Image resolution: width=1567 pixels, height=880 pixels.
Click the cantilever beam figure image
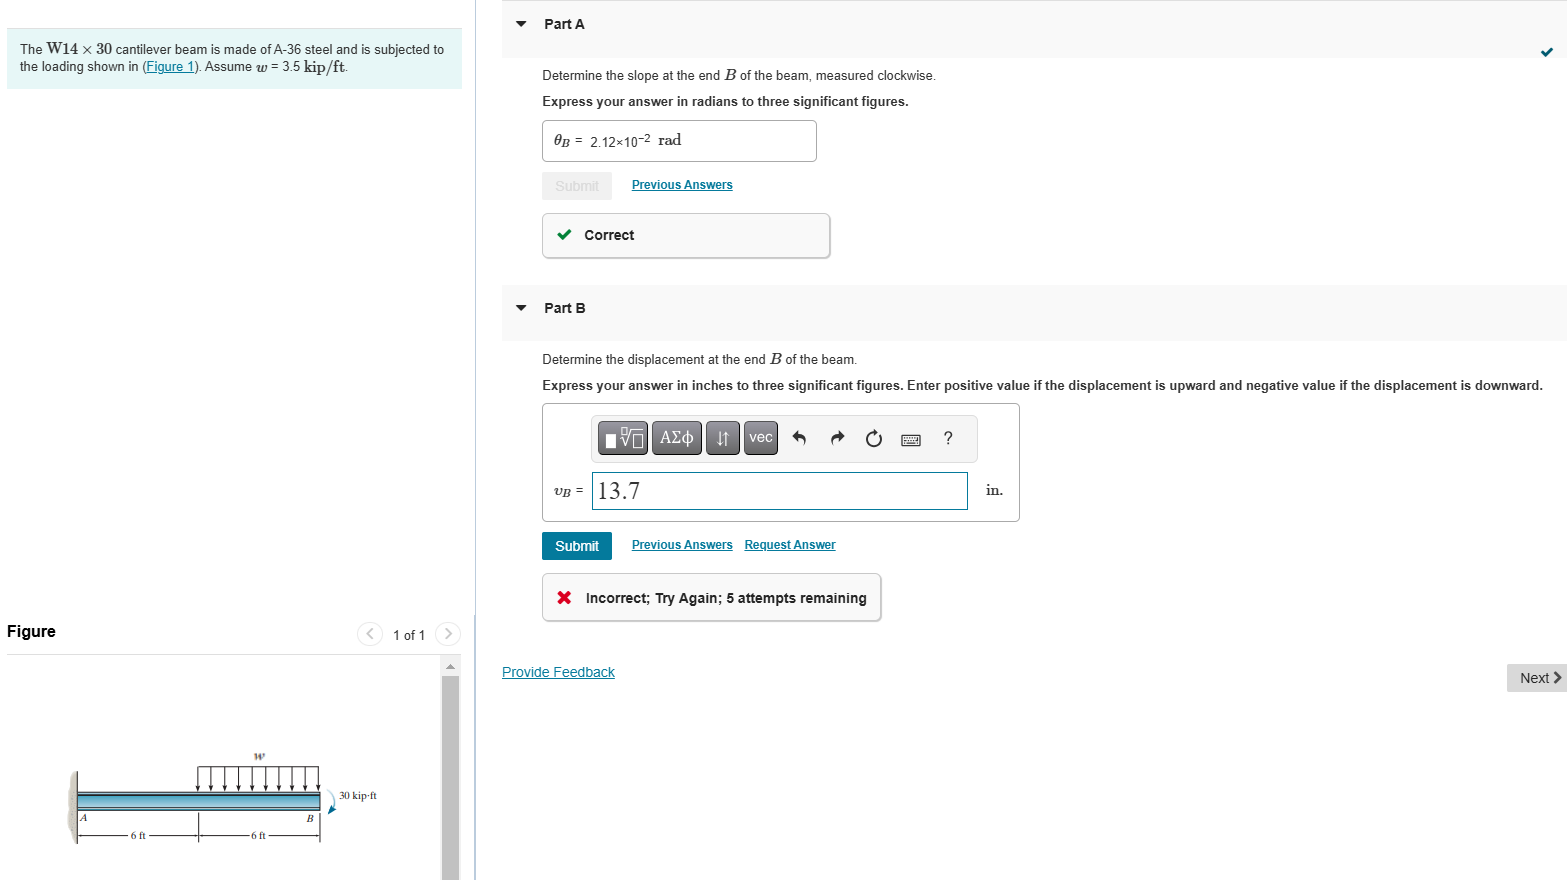[224, 797]
